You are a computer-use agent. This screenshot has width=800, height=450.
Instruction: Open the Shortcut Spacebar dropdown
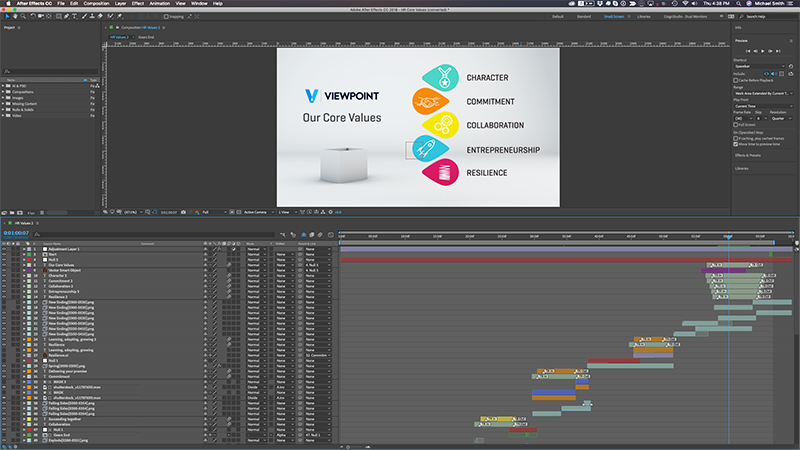[760, 66]
